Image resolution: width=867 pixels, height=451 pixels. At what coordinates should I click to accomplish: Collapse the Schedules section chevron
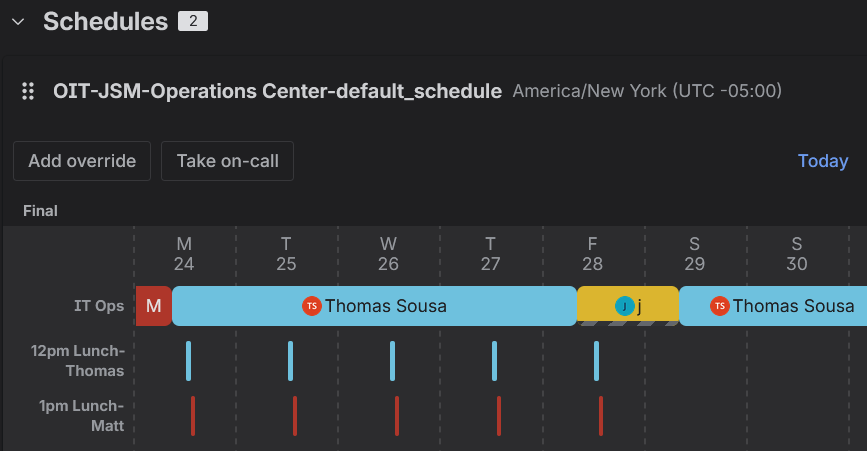(x=18, y=21)
